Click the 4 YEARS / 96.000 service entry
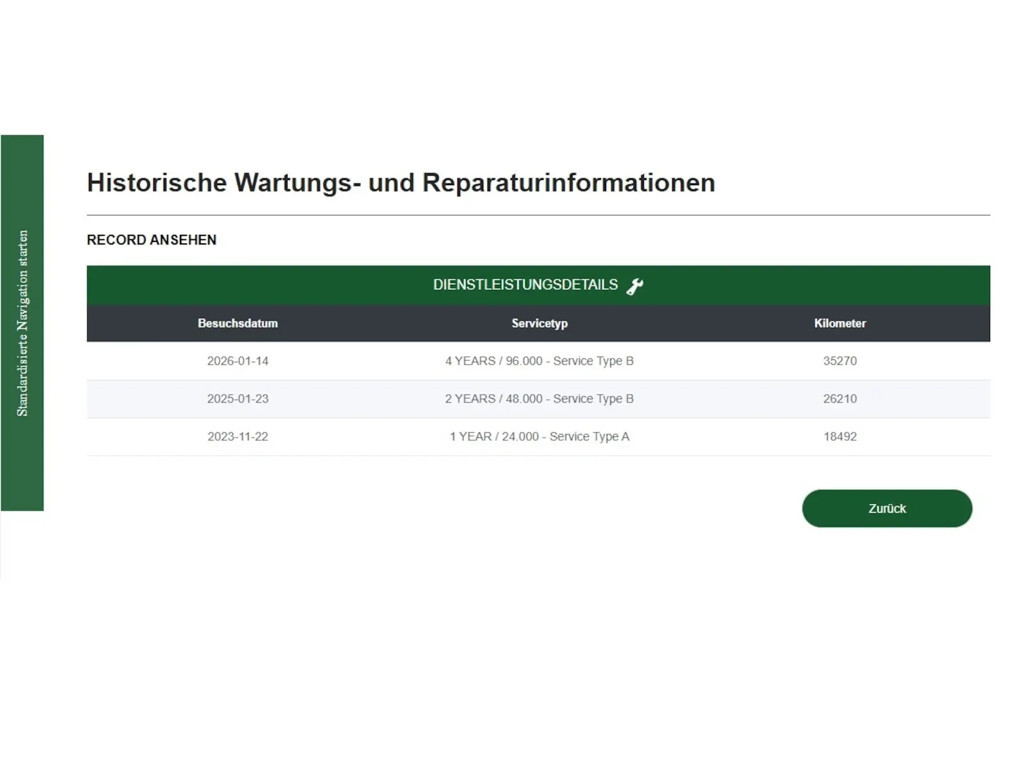The width and height of the screenshot is (1024, 768). tap(539, 361)
